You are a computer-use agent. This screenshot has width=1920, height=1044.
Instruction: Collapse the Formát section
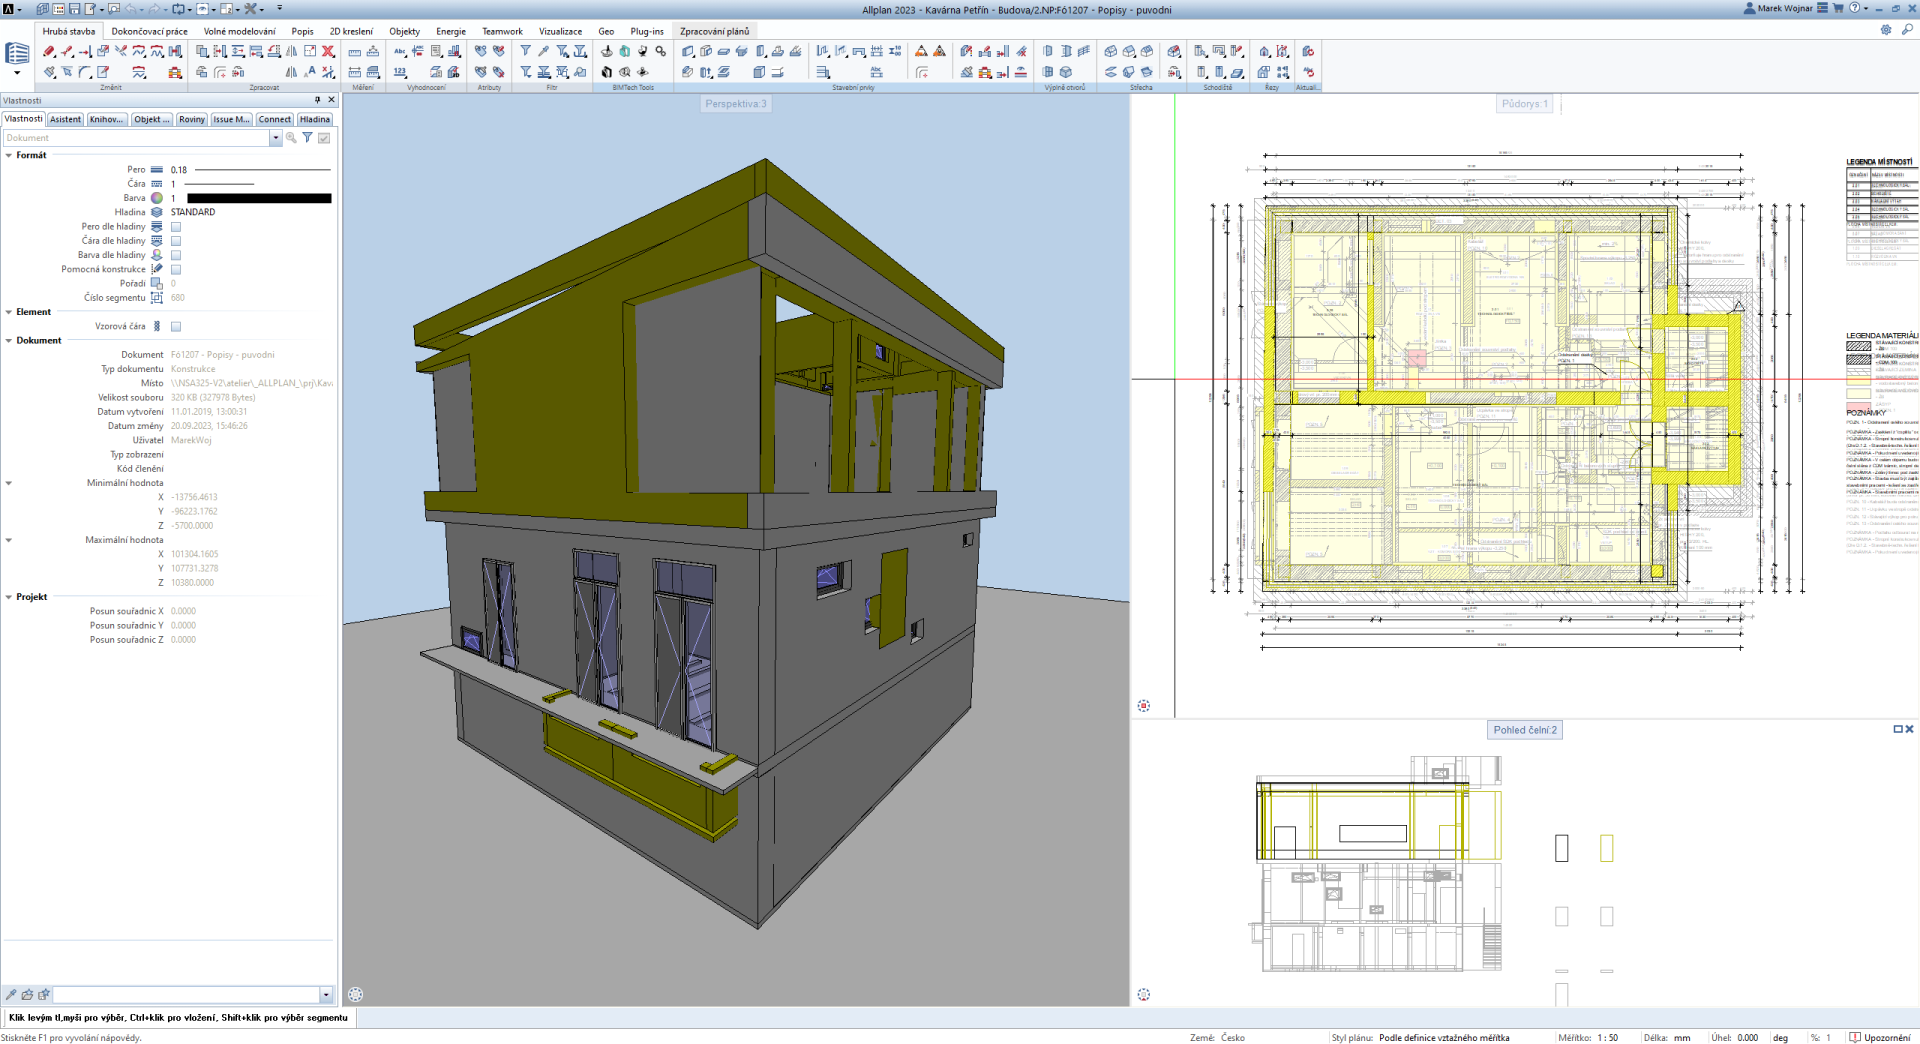pos(9,156)
